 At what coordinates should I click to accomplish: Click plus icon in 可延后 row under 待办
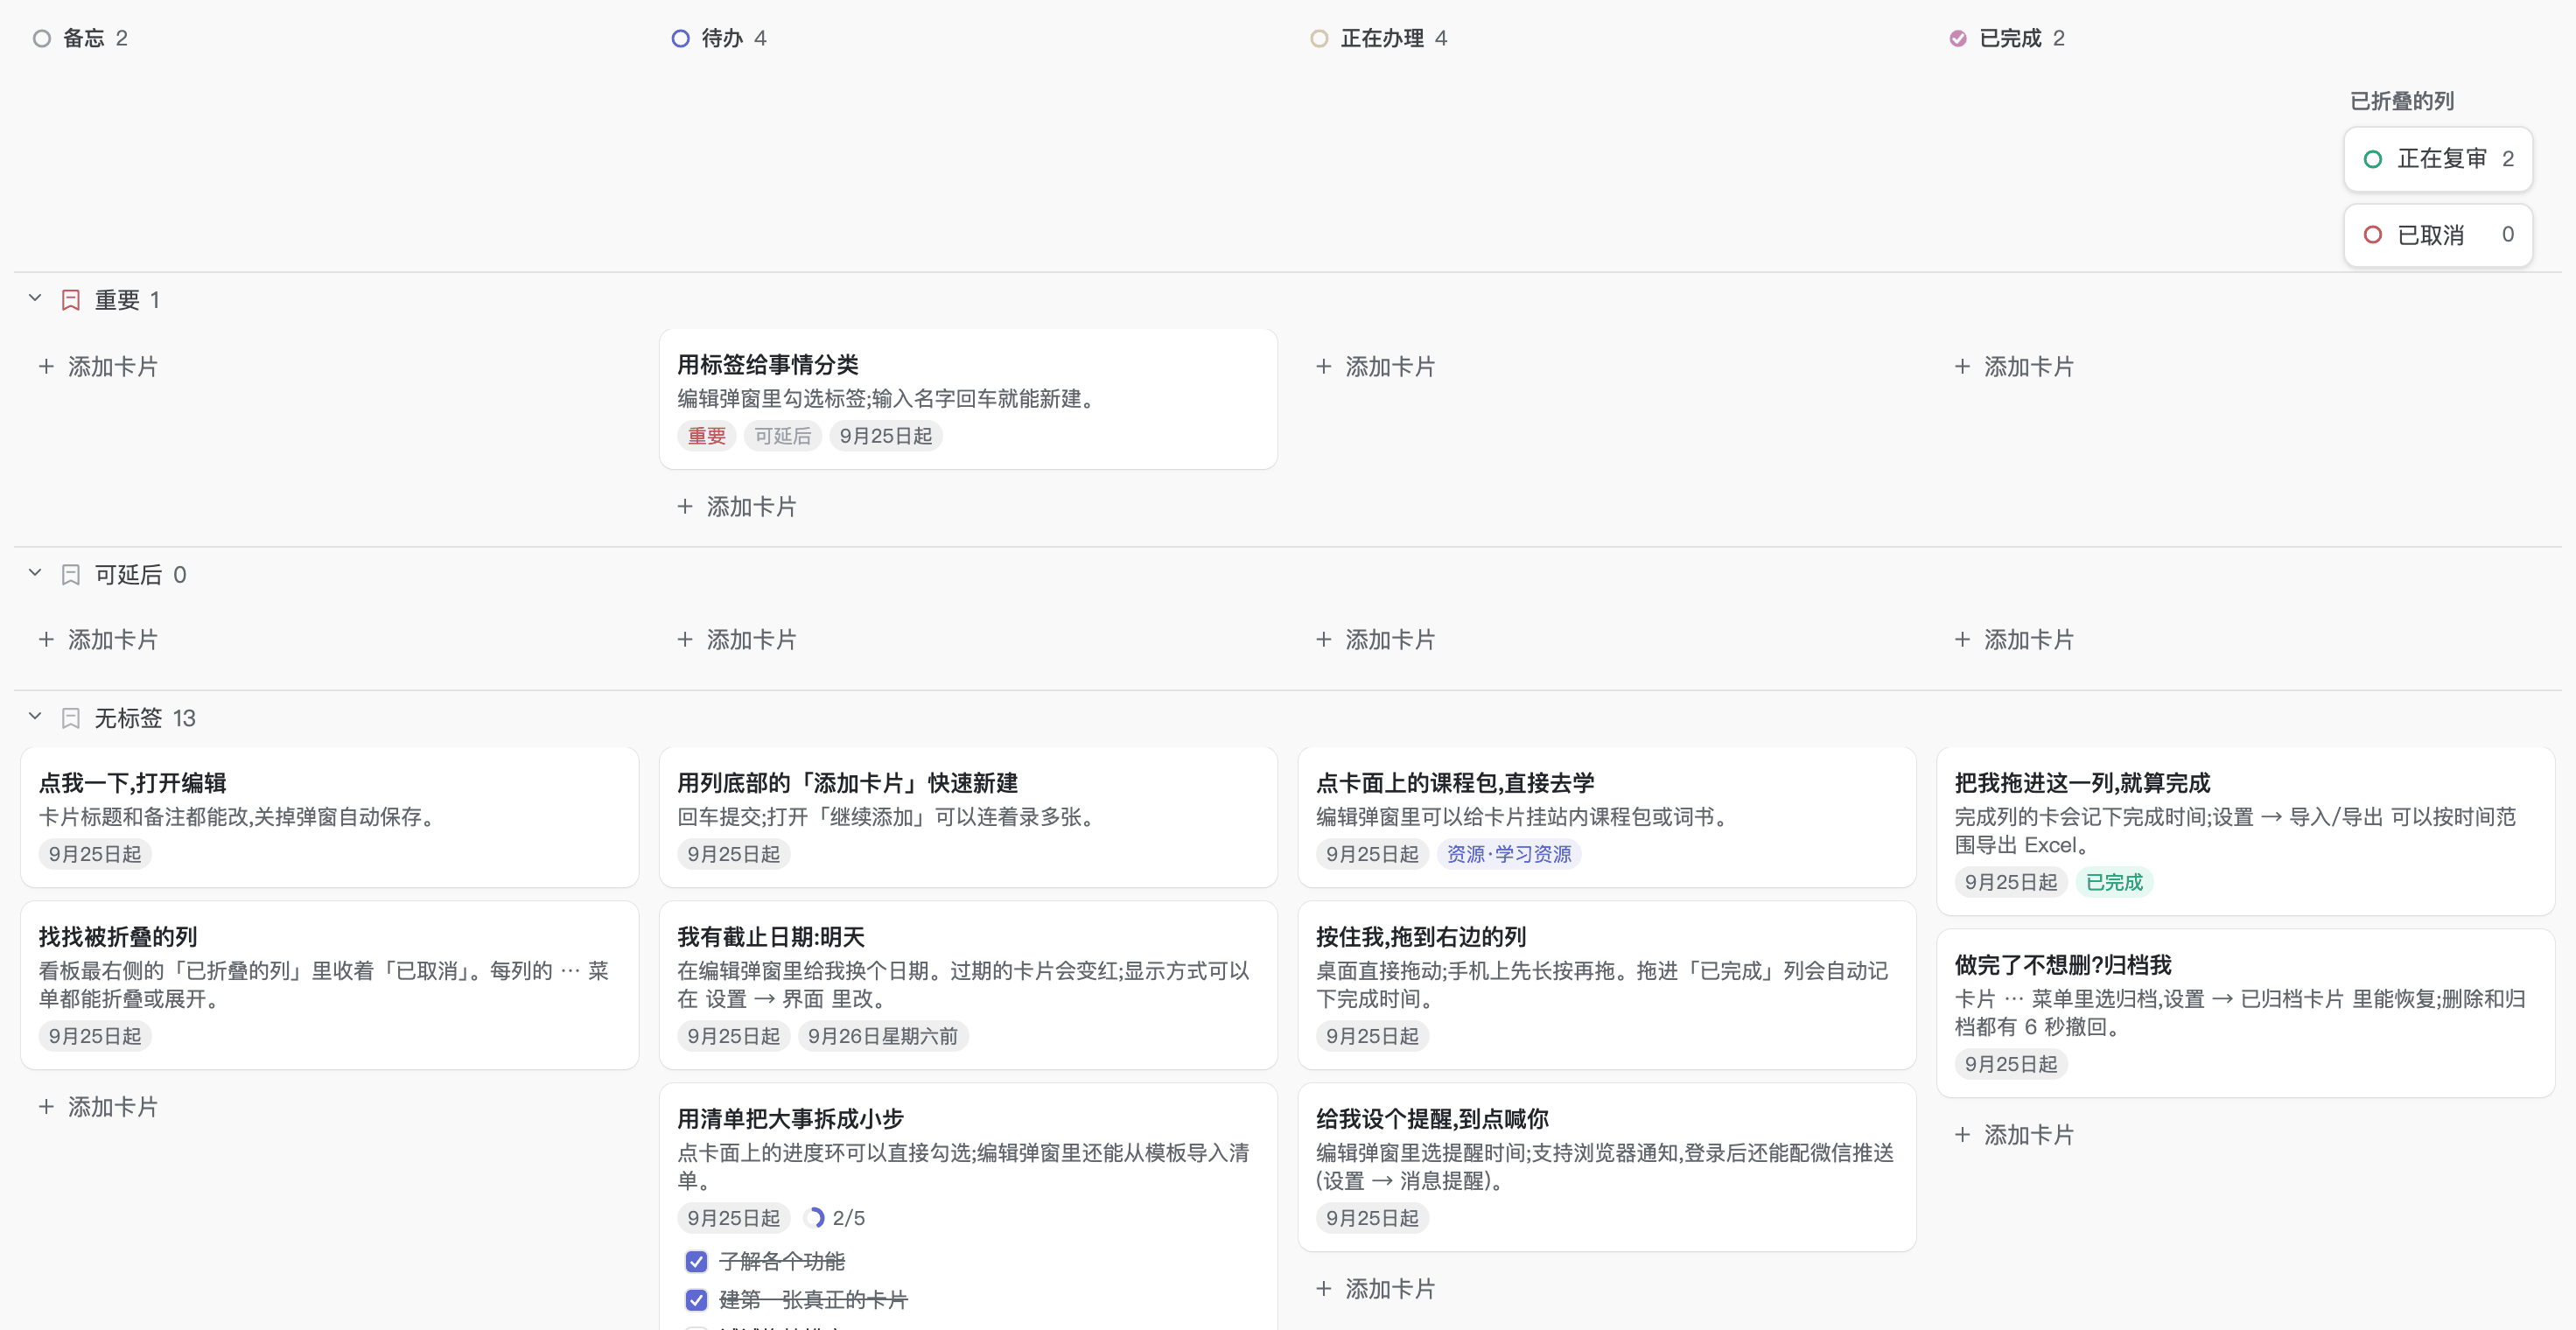685,640
